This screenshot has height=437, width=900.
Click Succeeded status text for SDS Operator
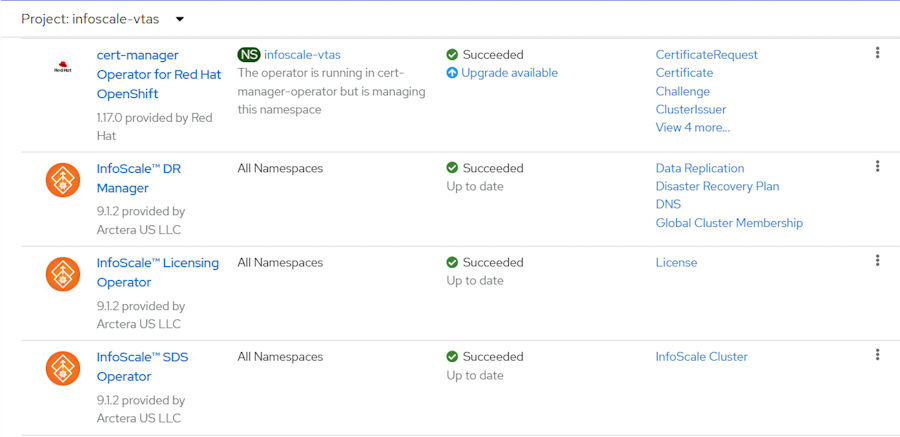pyautogui.click(x=493, y=357)
